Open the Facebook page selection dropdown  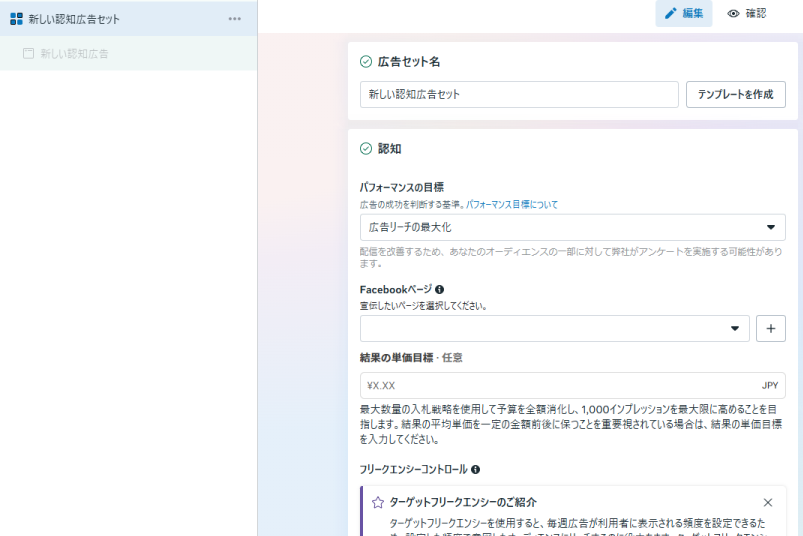[554, 328]
